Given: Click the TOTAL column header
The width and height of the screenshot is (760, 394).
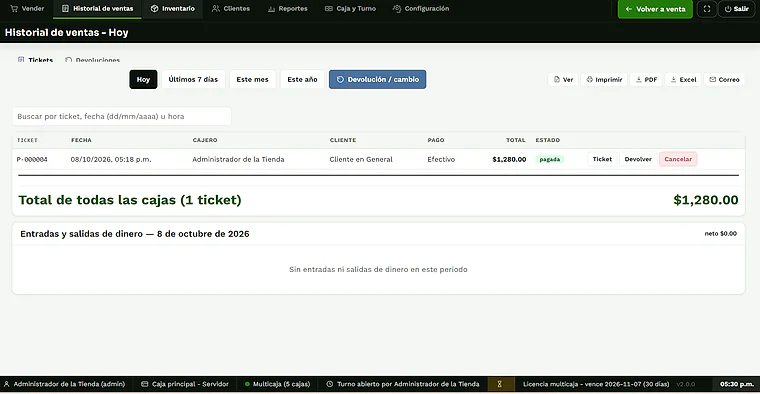Looking at the screenshot, I should [516, 140].
